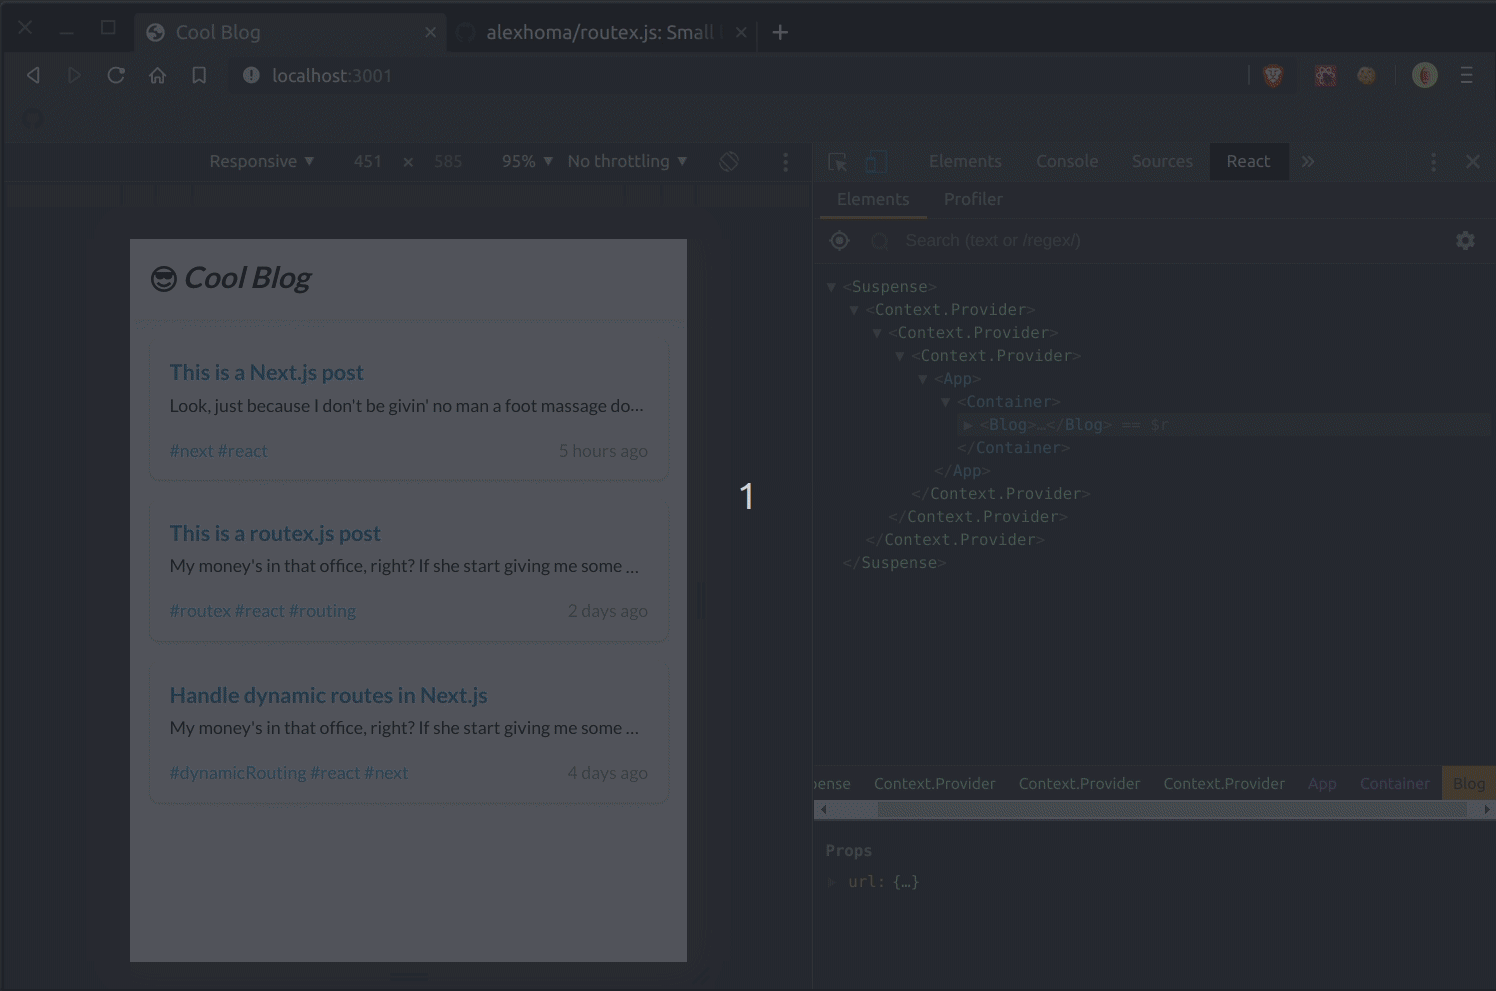This screenshot has height=991, width=1496.
Task: Activate the inspect element picker icon
Action: pos(837,161)
